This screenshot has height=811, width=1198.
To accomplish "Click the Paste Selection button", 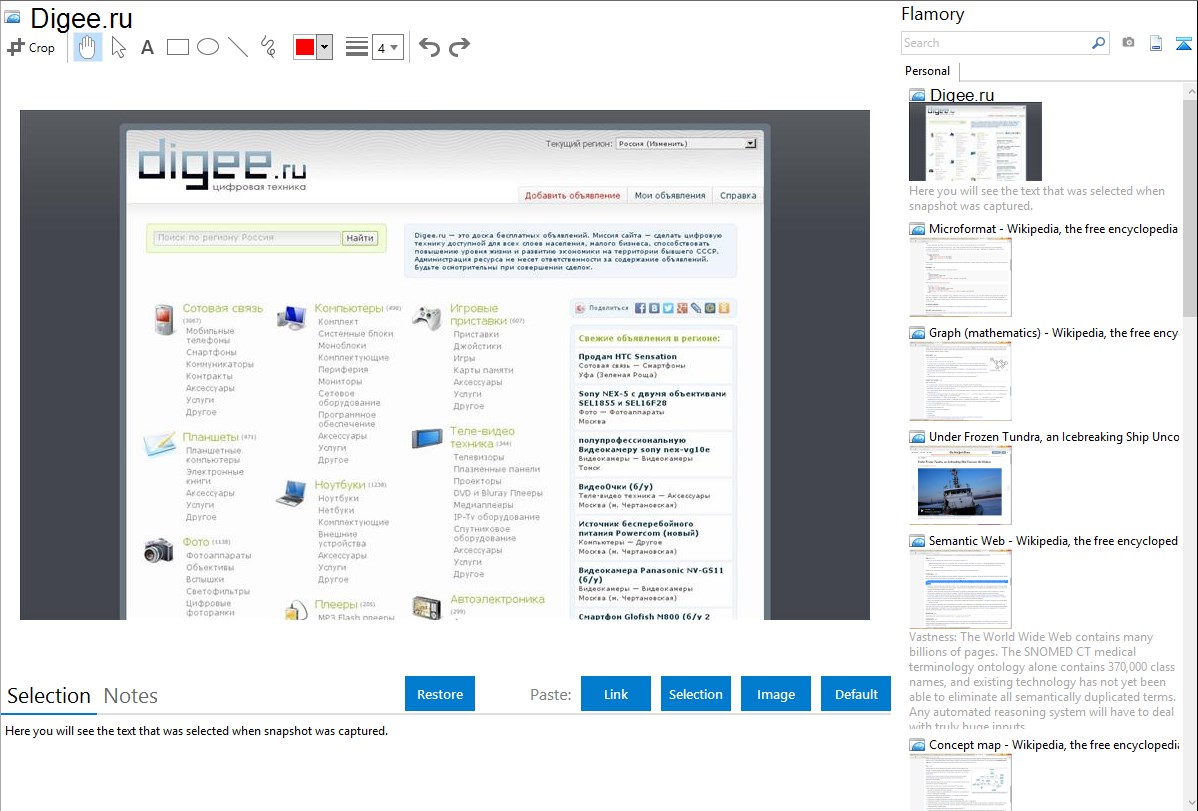I will (695, 694).
